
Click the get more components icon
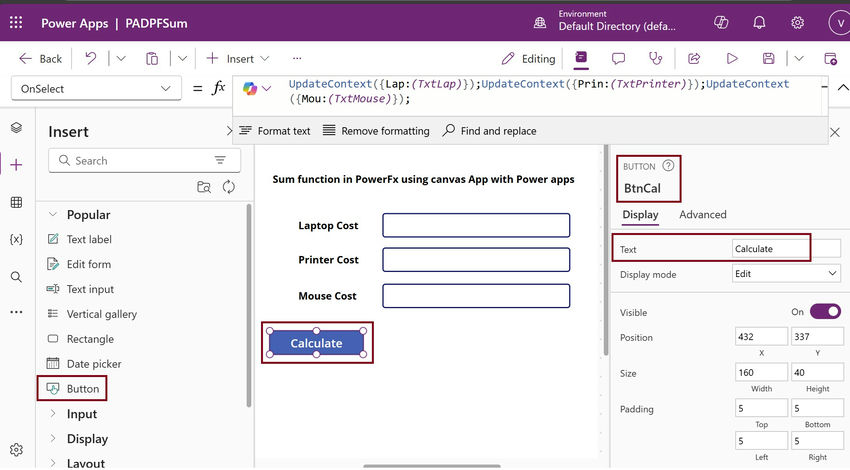[x=204, y=187]
